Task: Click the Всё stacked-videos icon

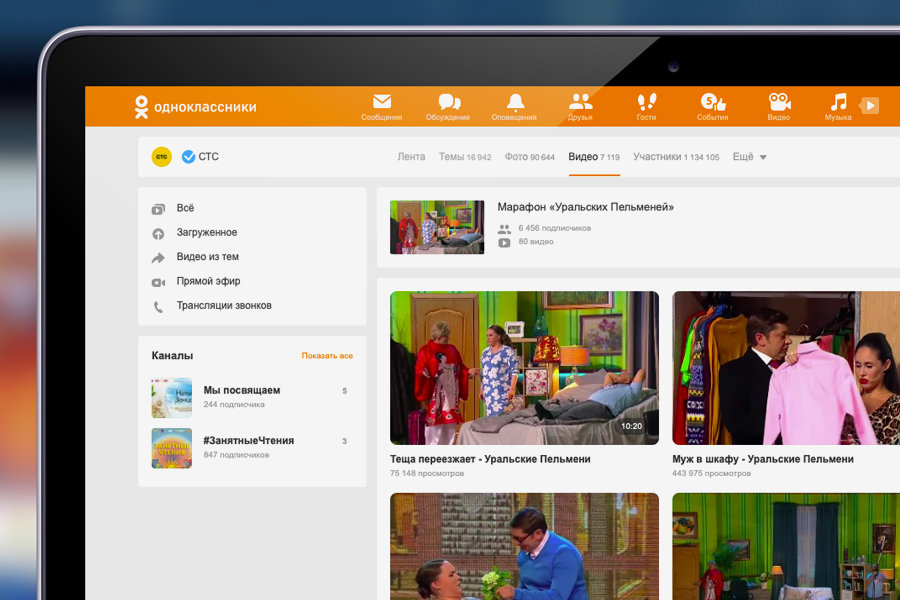Action: coord(158,210)
